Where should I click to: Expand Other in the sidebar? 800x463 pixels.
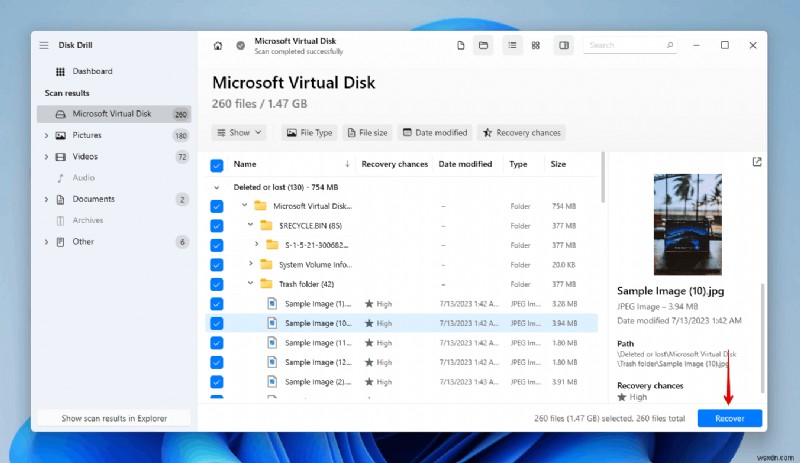(x=46, y=242)
